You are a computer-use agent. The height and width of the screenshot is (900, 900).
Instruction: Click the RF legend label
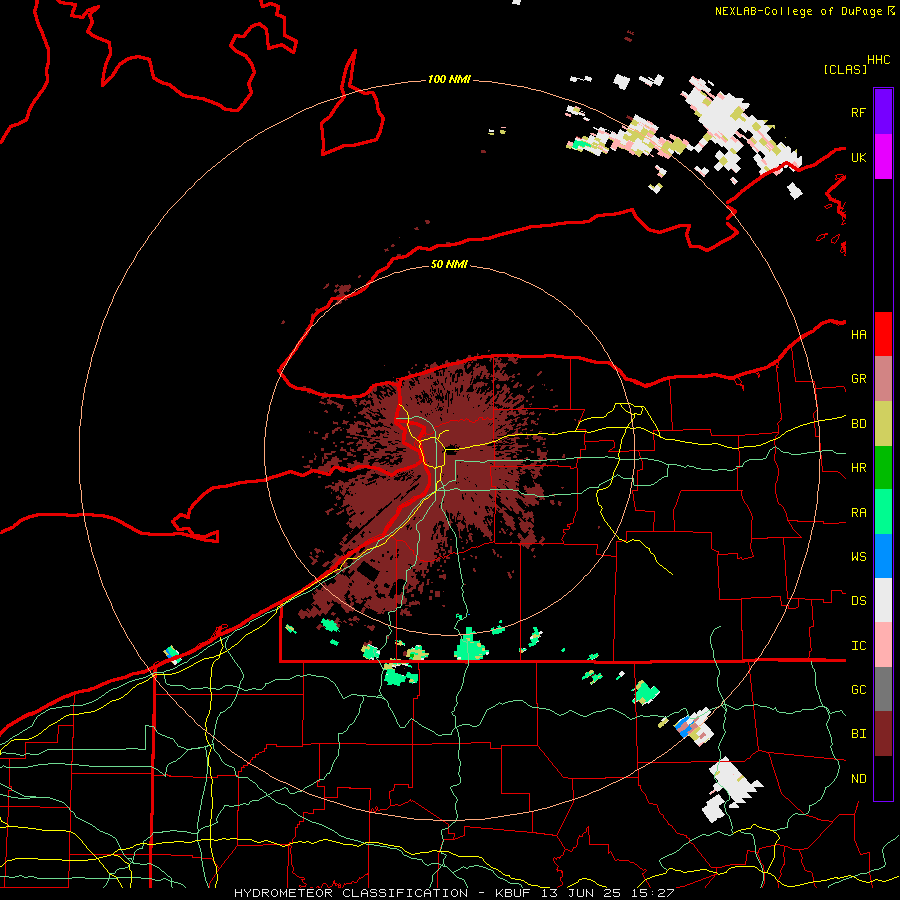(x=858, y=112)
